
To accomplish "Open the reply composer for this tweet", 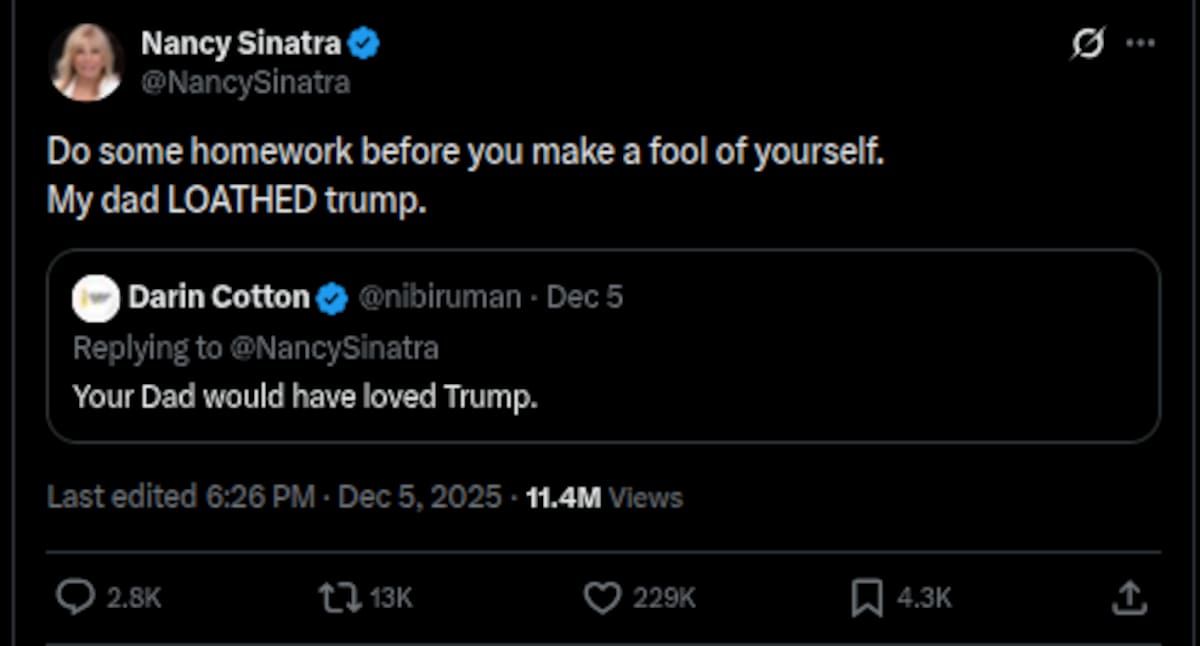I will pos(76,597).
